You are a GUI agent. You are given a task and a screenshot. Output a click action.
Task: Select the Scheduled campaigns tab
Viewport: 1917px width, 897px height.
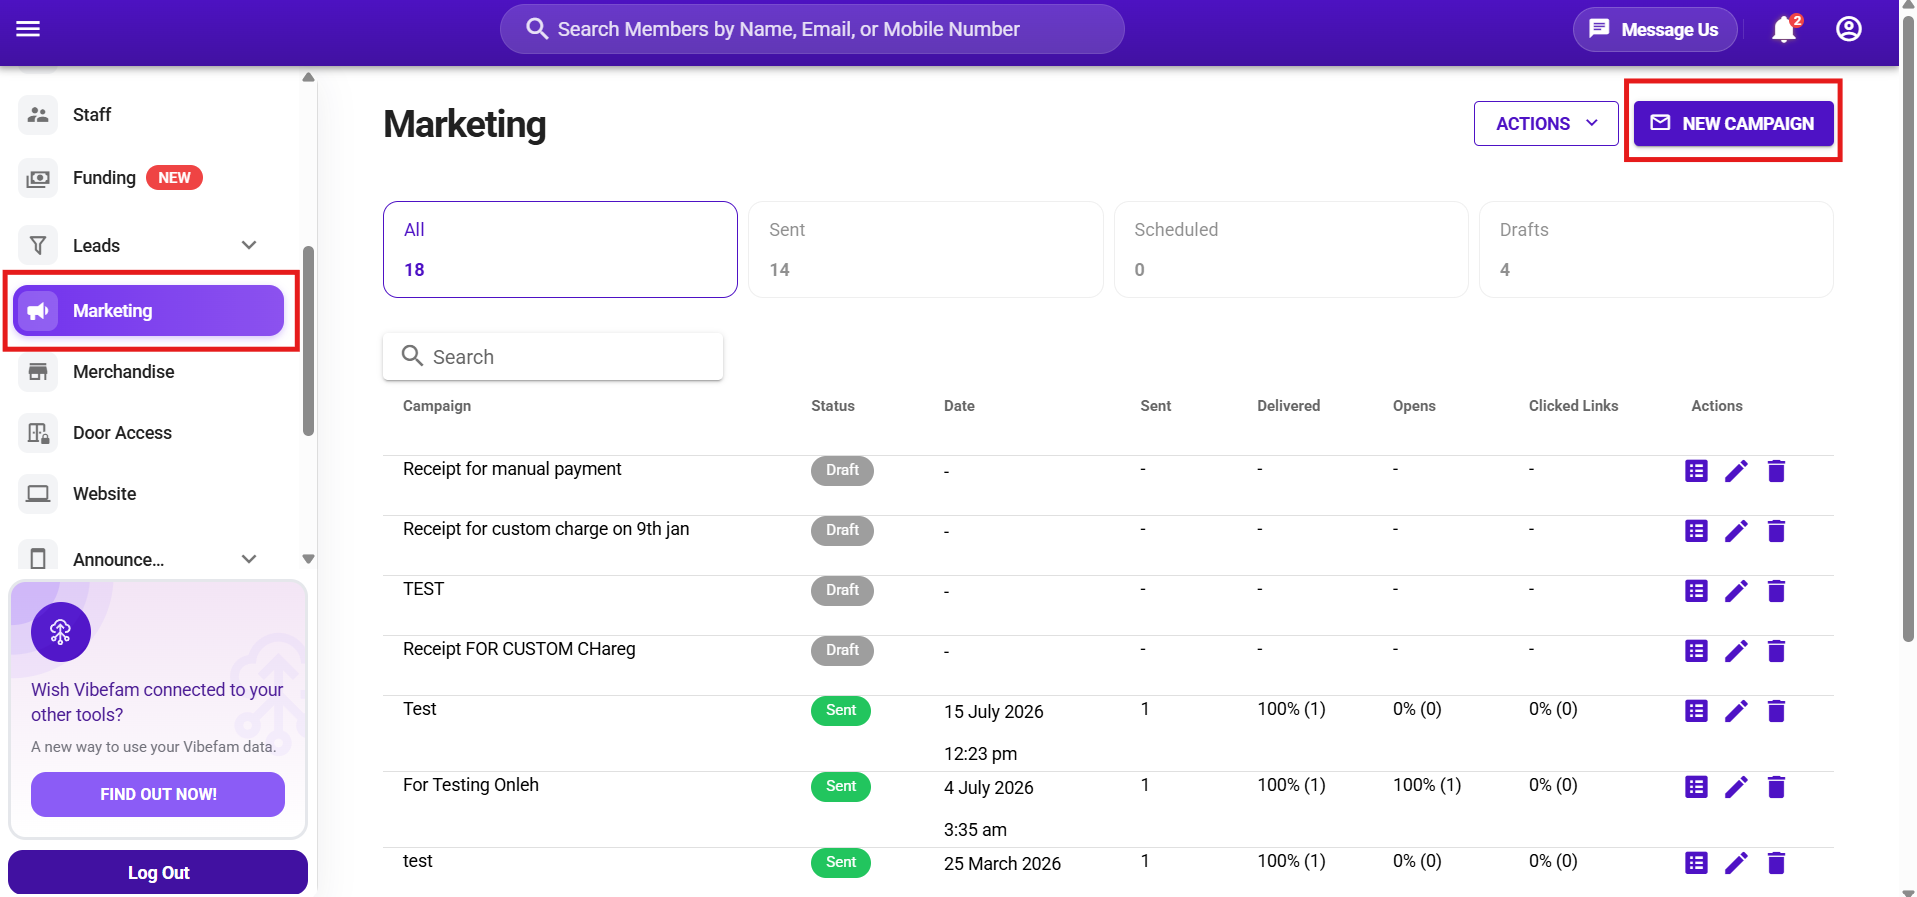click(1291, 249)
